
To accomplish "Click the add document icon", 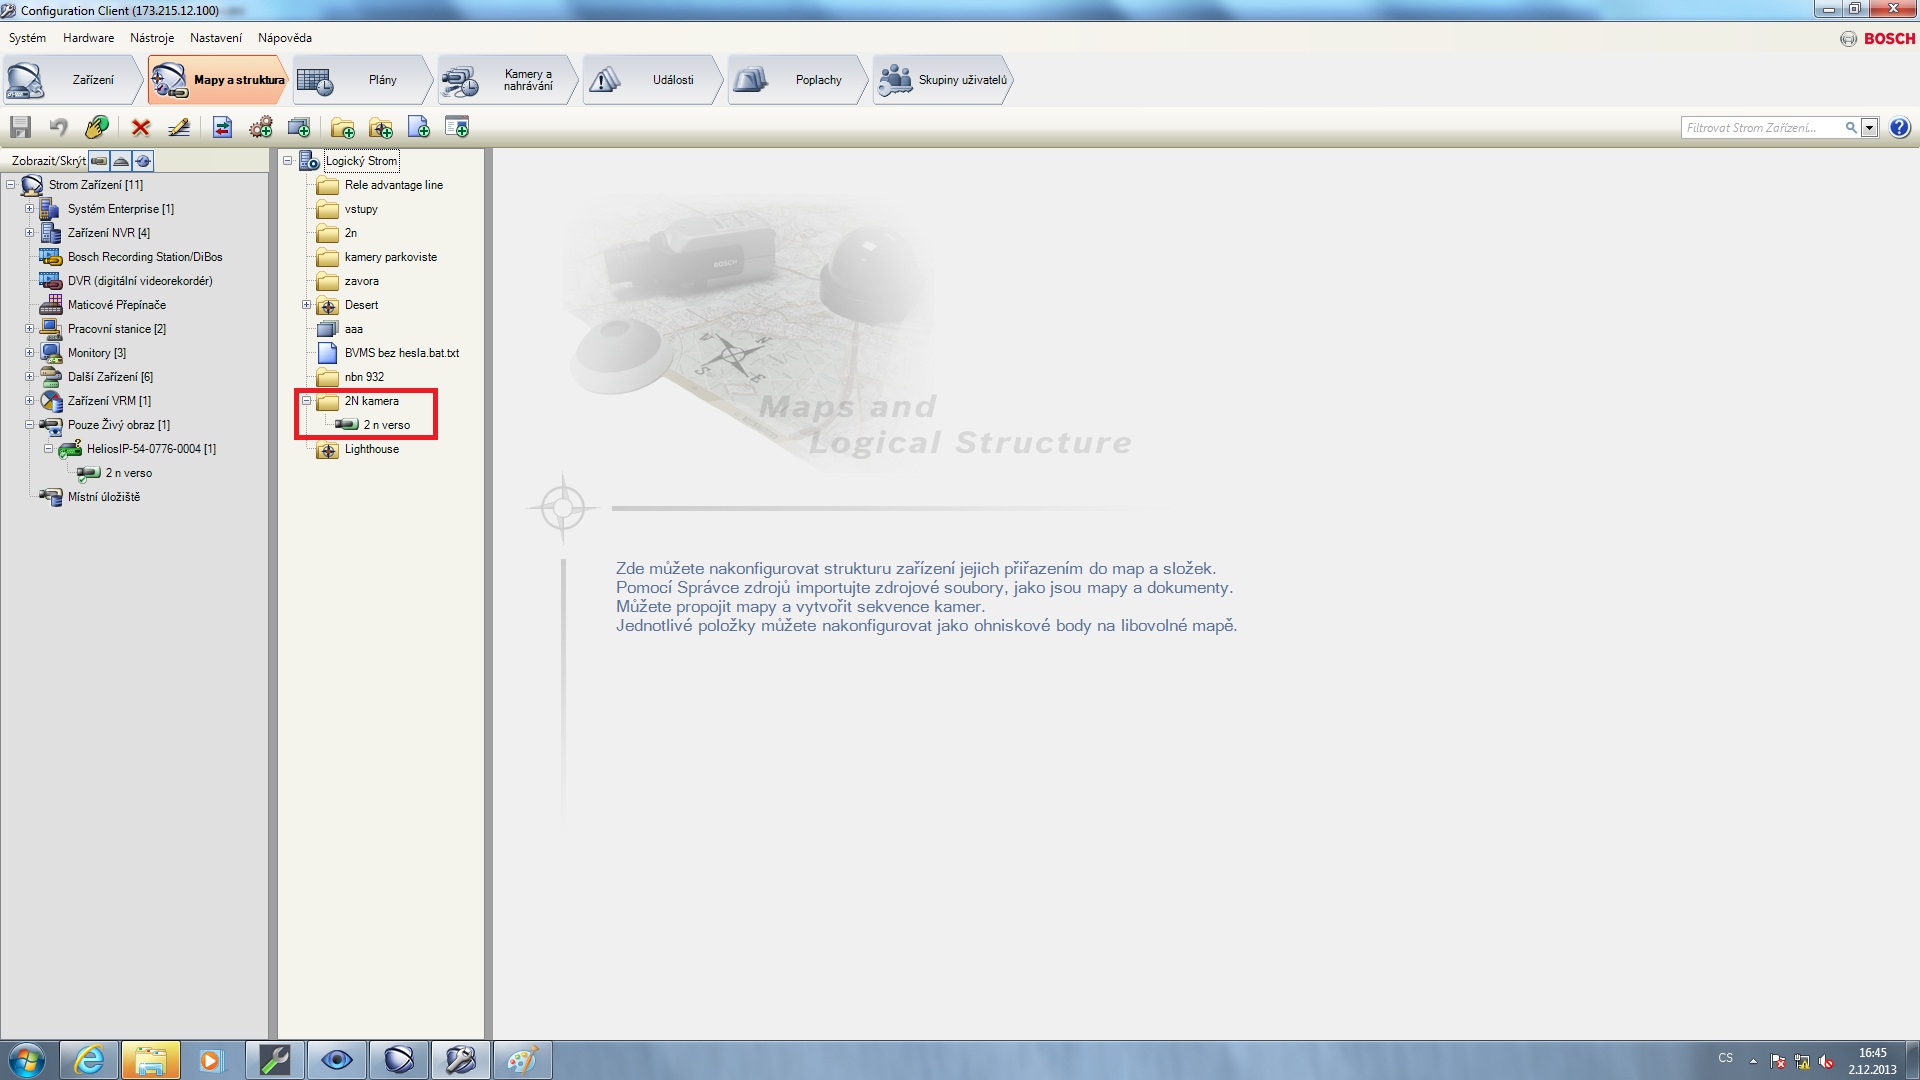I will 419,127.
